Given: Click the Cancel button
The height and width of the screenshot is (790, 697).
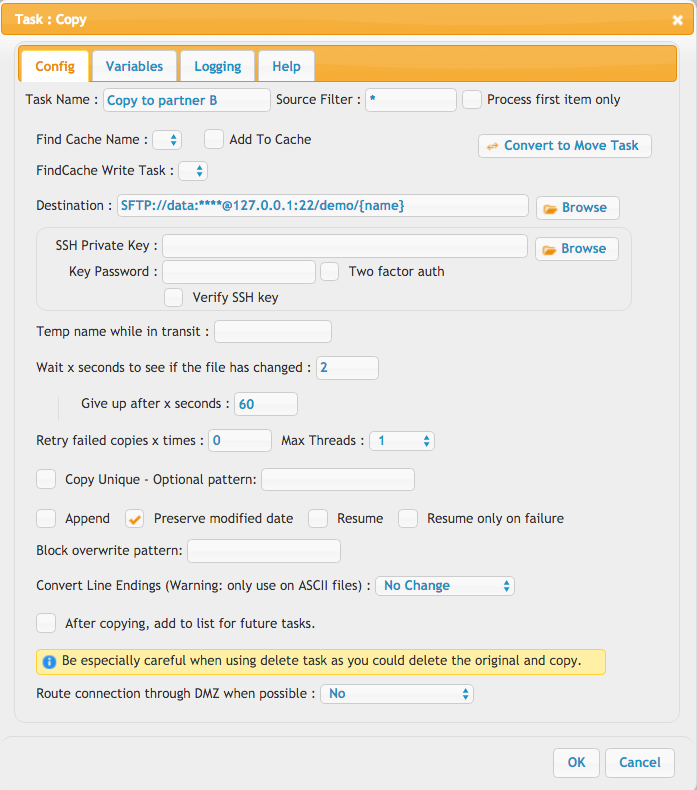Looking at the screenshot, I should click(x=640, y=762).
